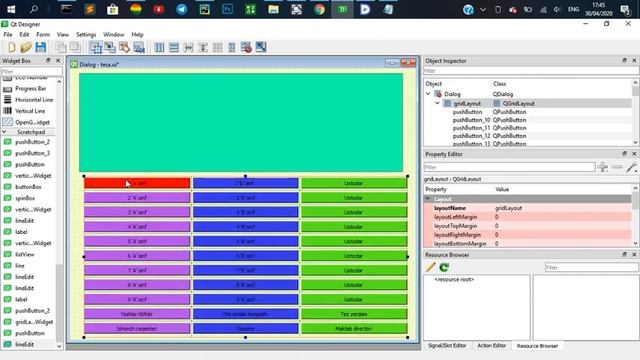
Task: Save the form with the floppy icon
Action: click(40, 47)
